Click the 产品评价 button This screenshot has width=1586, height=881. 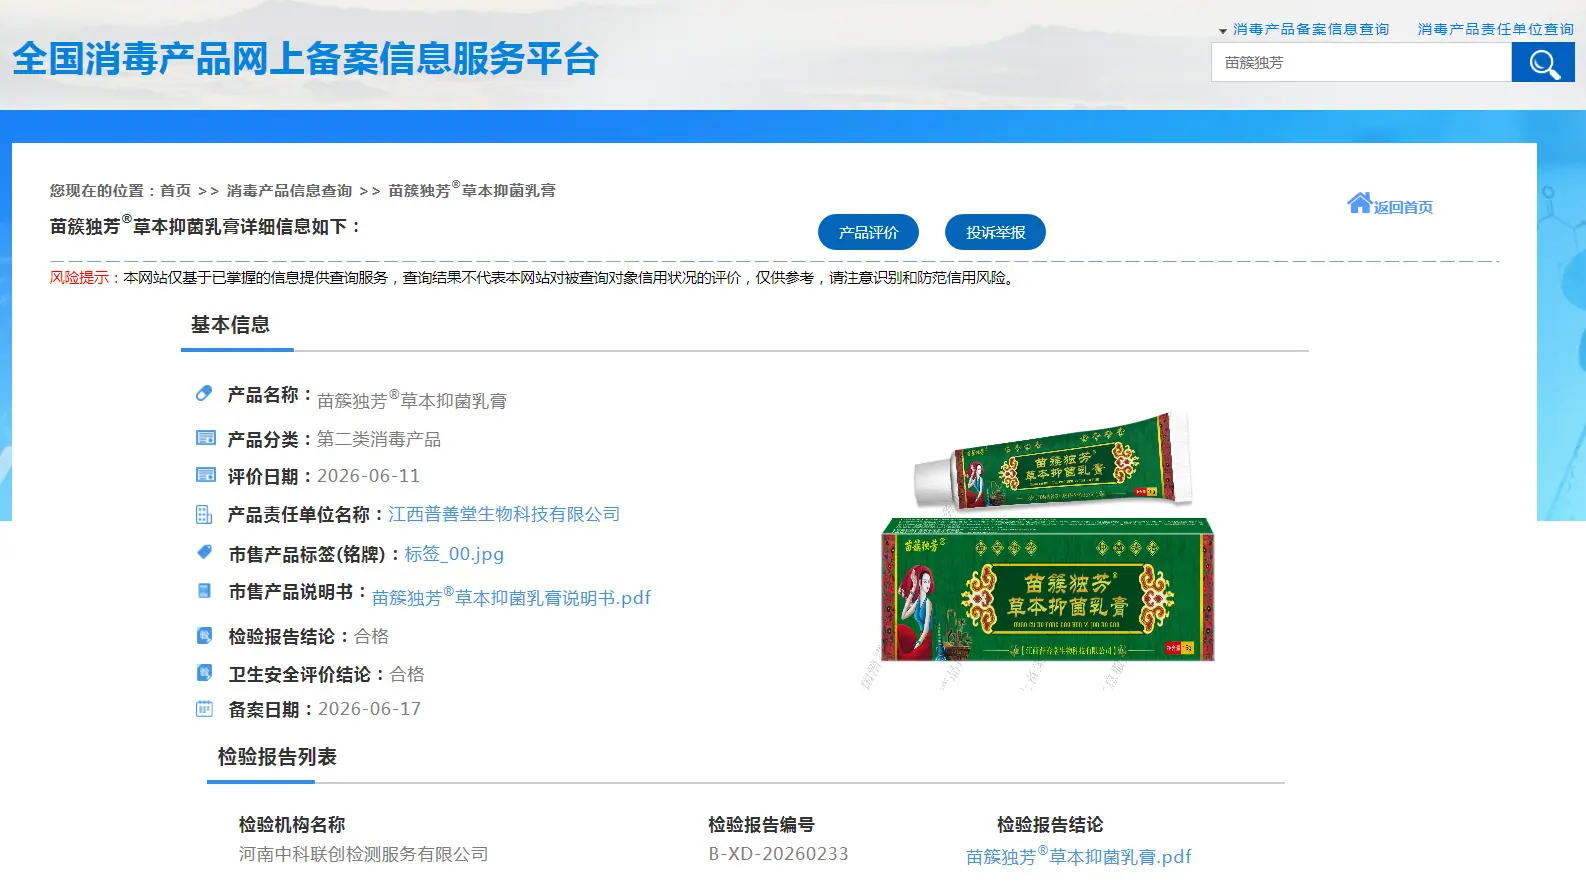coord(868,232)
